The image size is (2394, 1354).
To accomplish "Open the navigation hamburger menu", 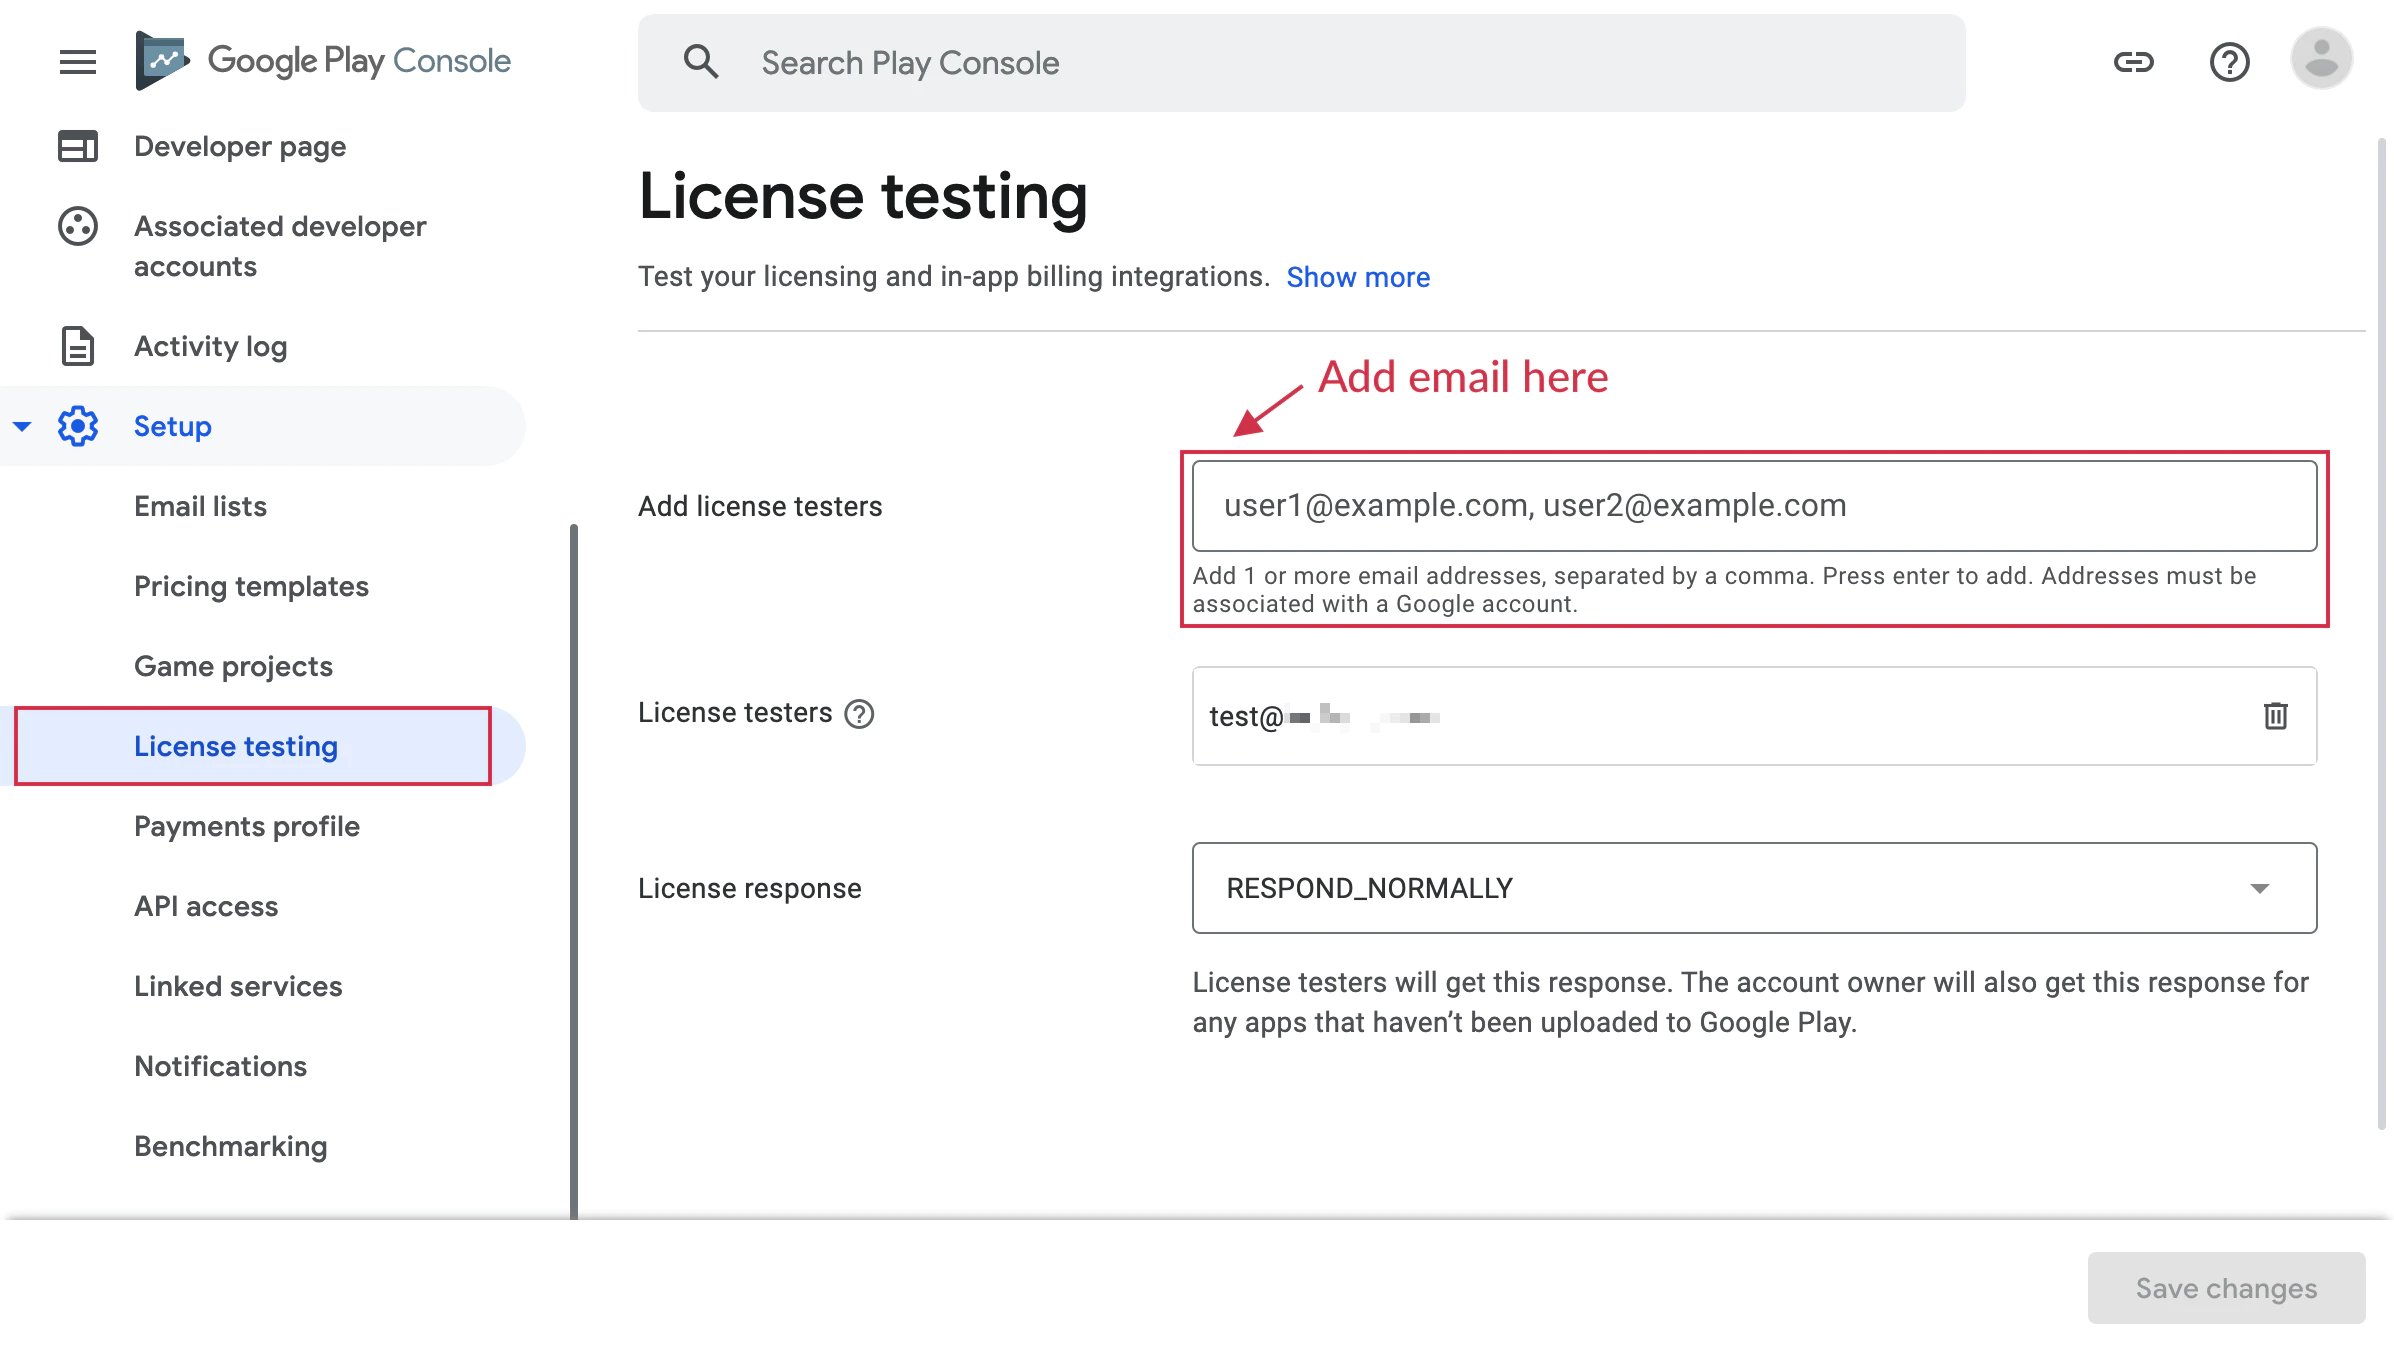I will click(x=76, y=62).
